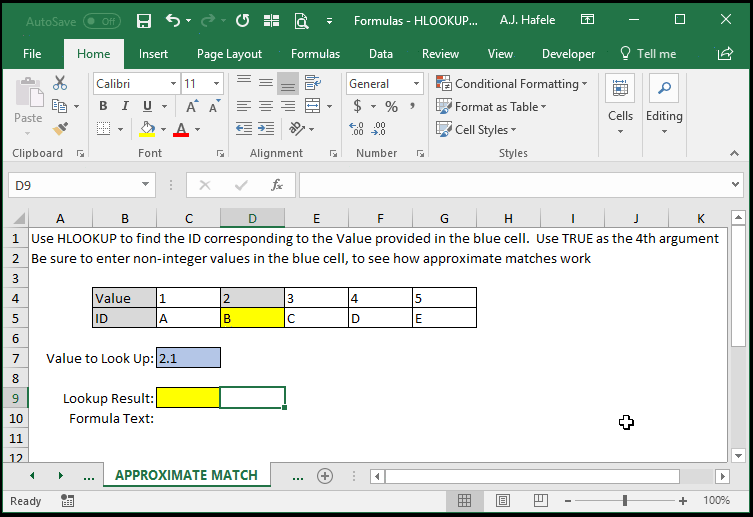Open the Insert Function fx dialog

(277, 185)
